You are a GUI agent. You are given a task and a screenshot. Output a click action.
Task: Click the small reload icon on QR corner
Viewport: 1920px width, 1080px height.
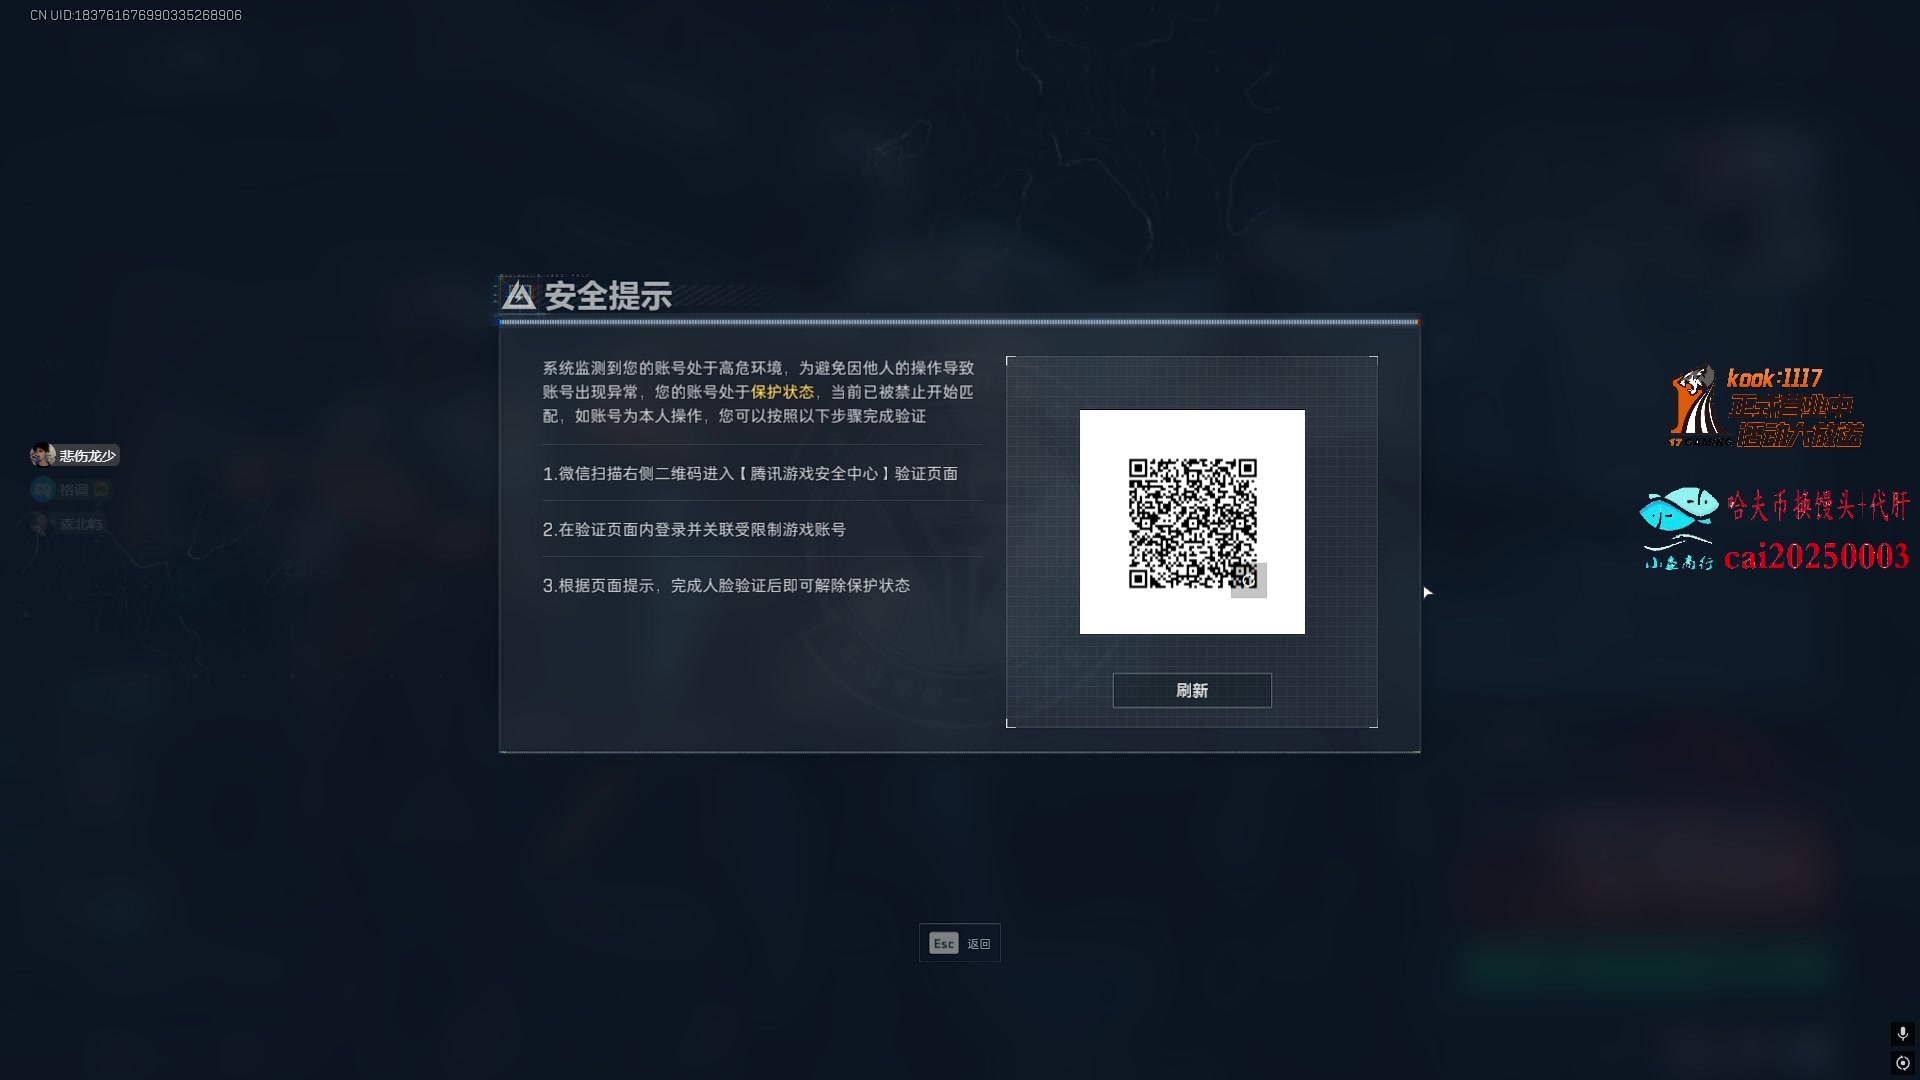[1248, 580]
